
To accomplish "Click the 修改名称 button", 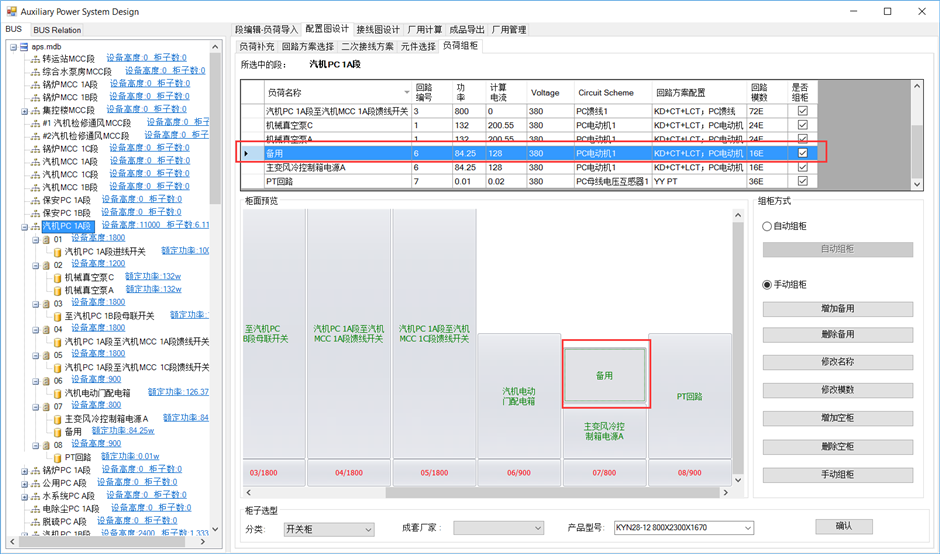I will pos(837,362).
